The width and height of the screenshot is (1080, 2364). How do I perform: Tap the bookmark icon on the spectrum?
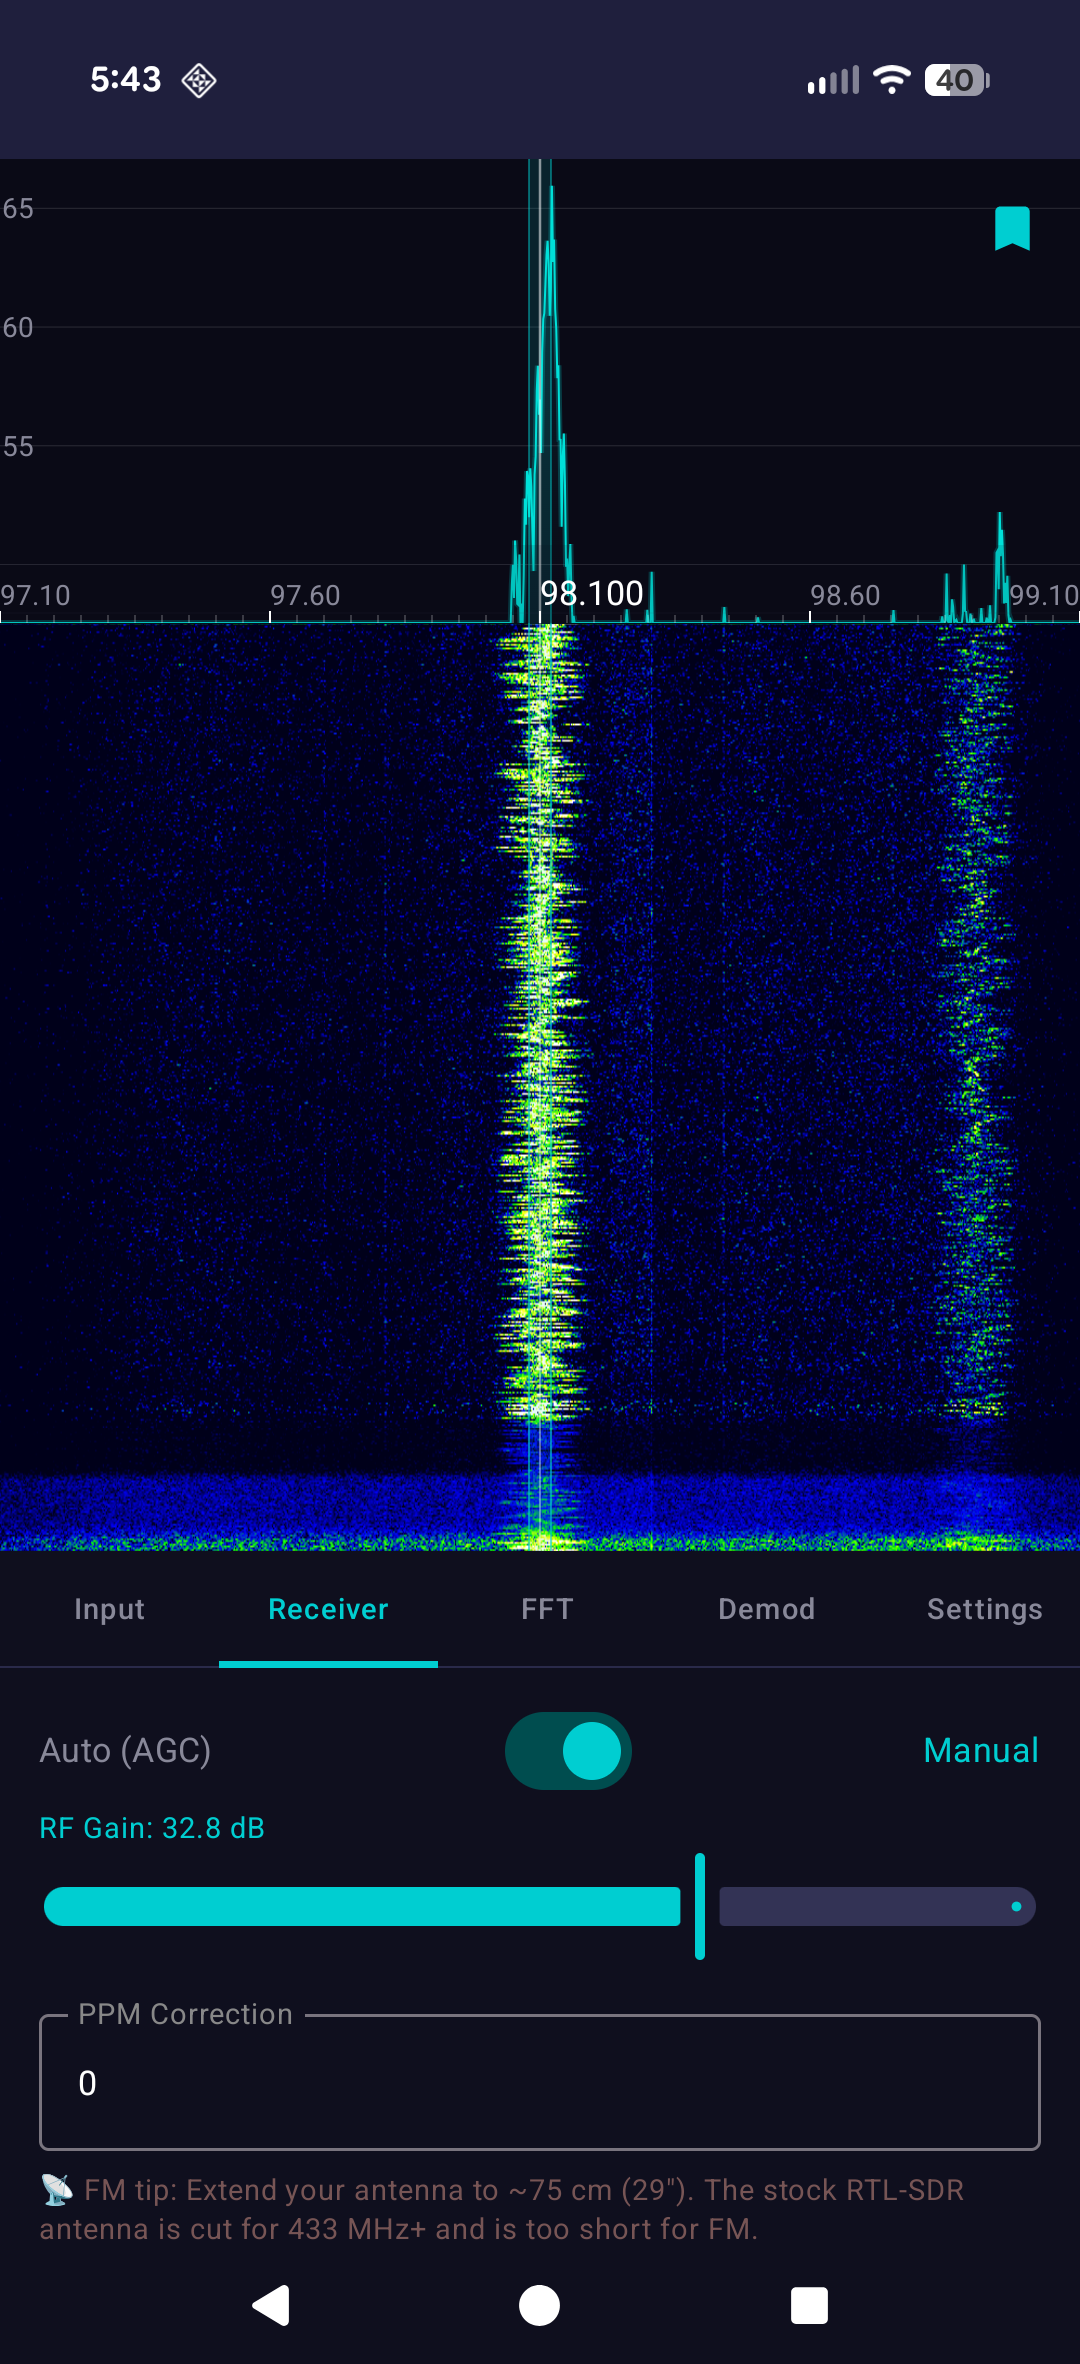click(1012, 228)
